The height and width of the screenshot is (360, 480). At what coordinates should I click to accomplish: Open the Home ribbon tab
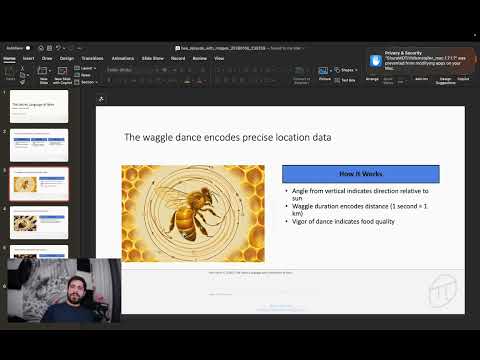coord(9,58)
